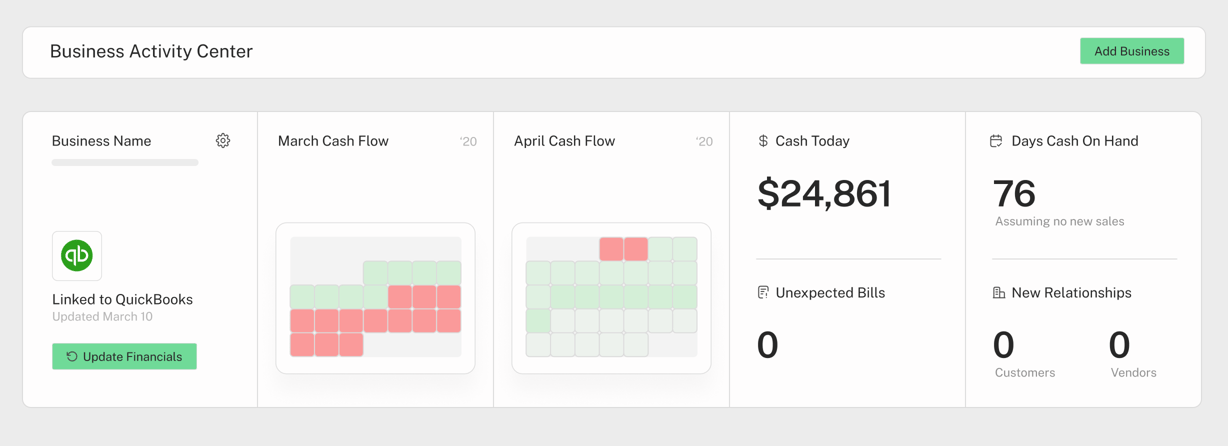1228x446 pixels.
Task: Click the Customers count under New Relationships
Action: click(1004, 346)
